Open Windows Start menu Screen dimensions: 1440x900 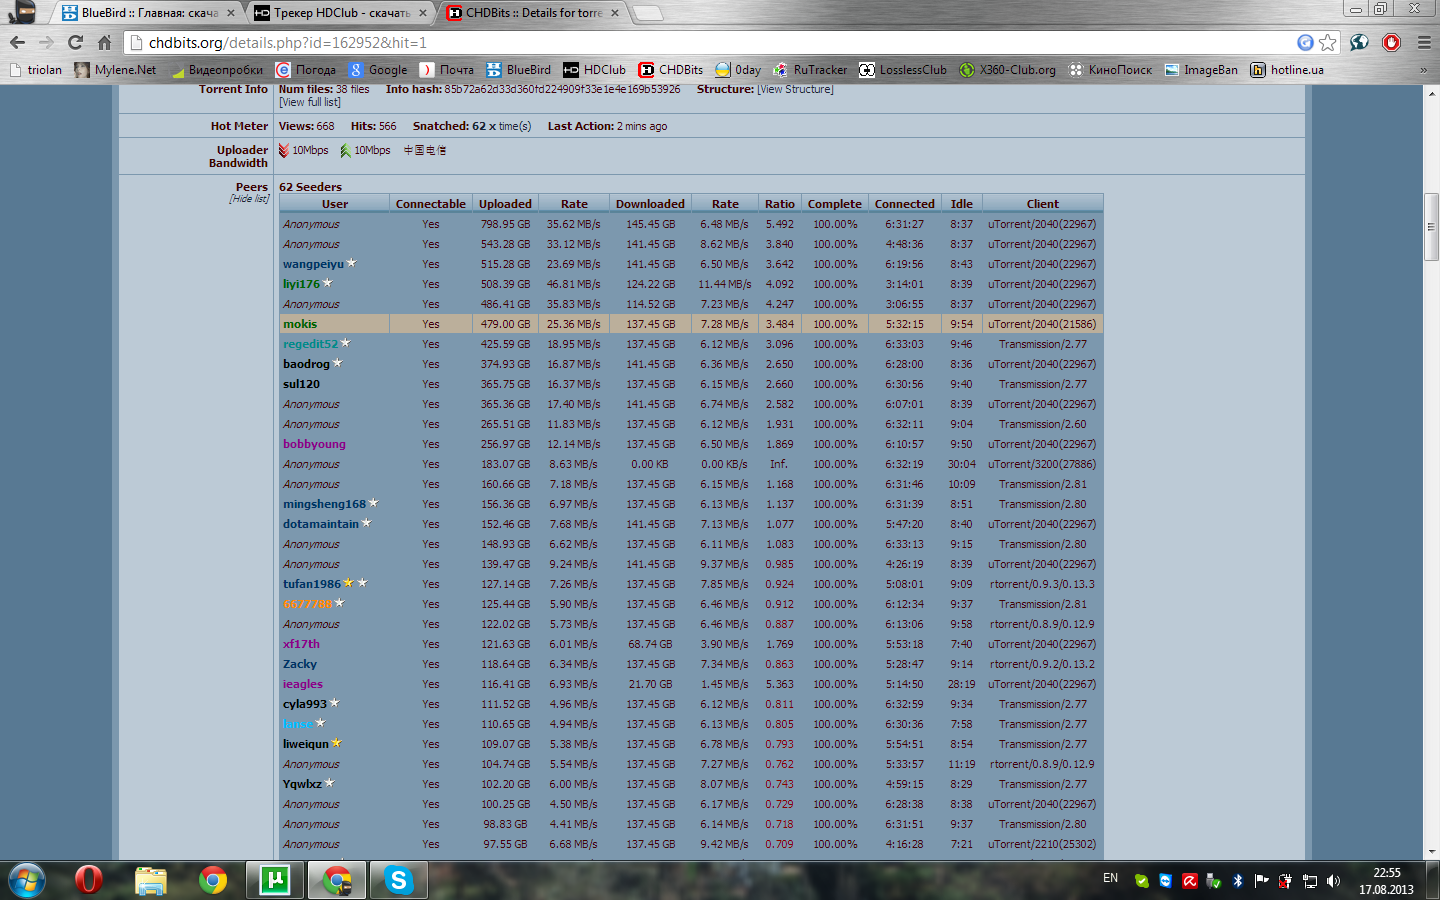(27, 880)
